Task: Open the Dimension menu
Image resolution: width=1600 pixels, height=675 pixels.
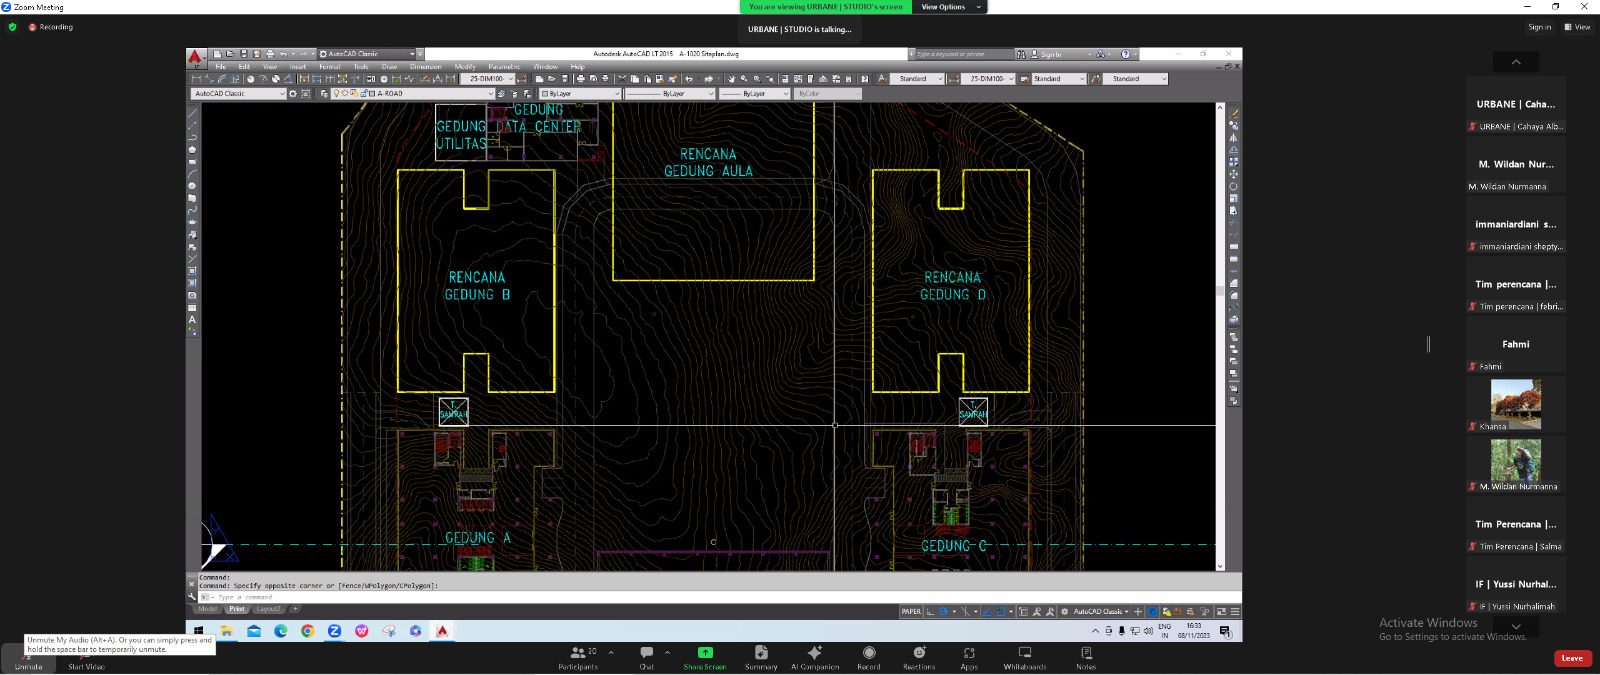Action: click(425, 67)
